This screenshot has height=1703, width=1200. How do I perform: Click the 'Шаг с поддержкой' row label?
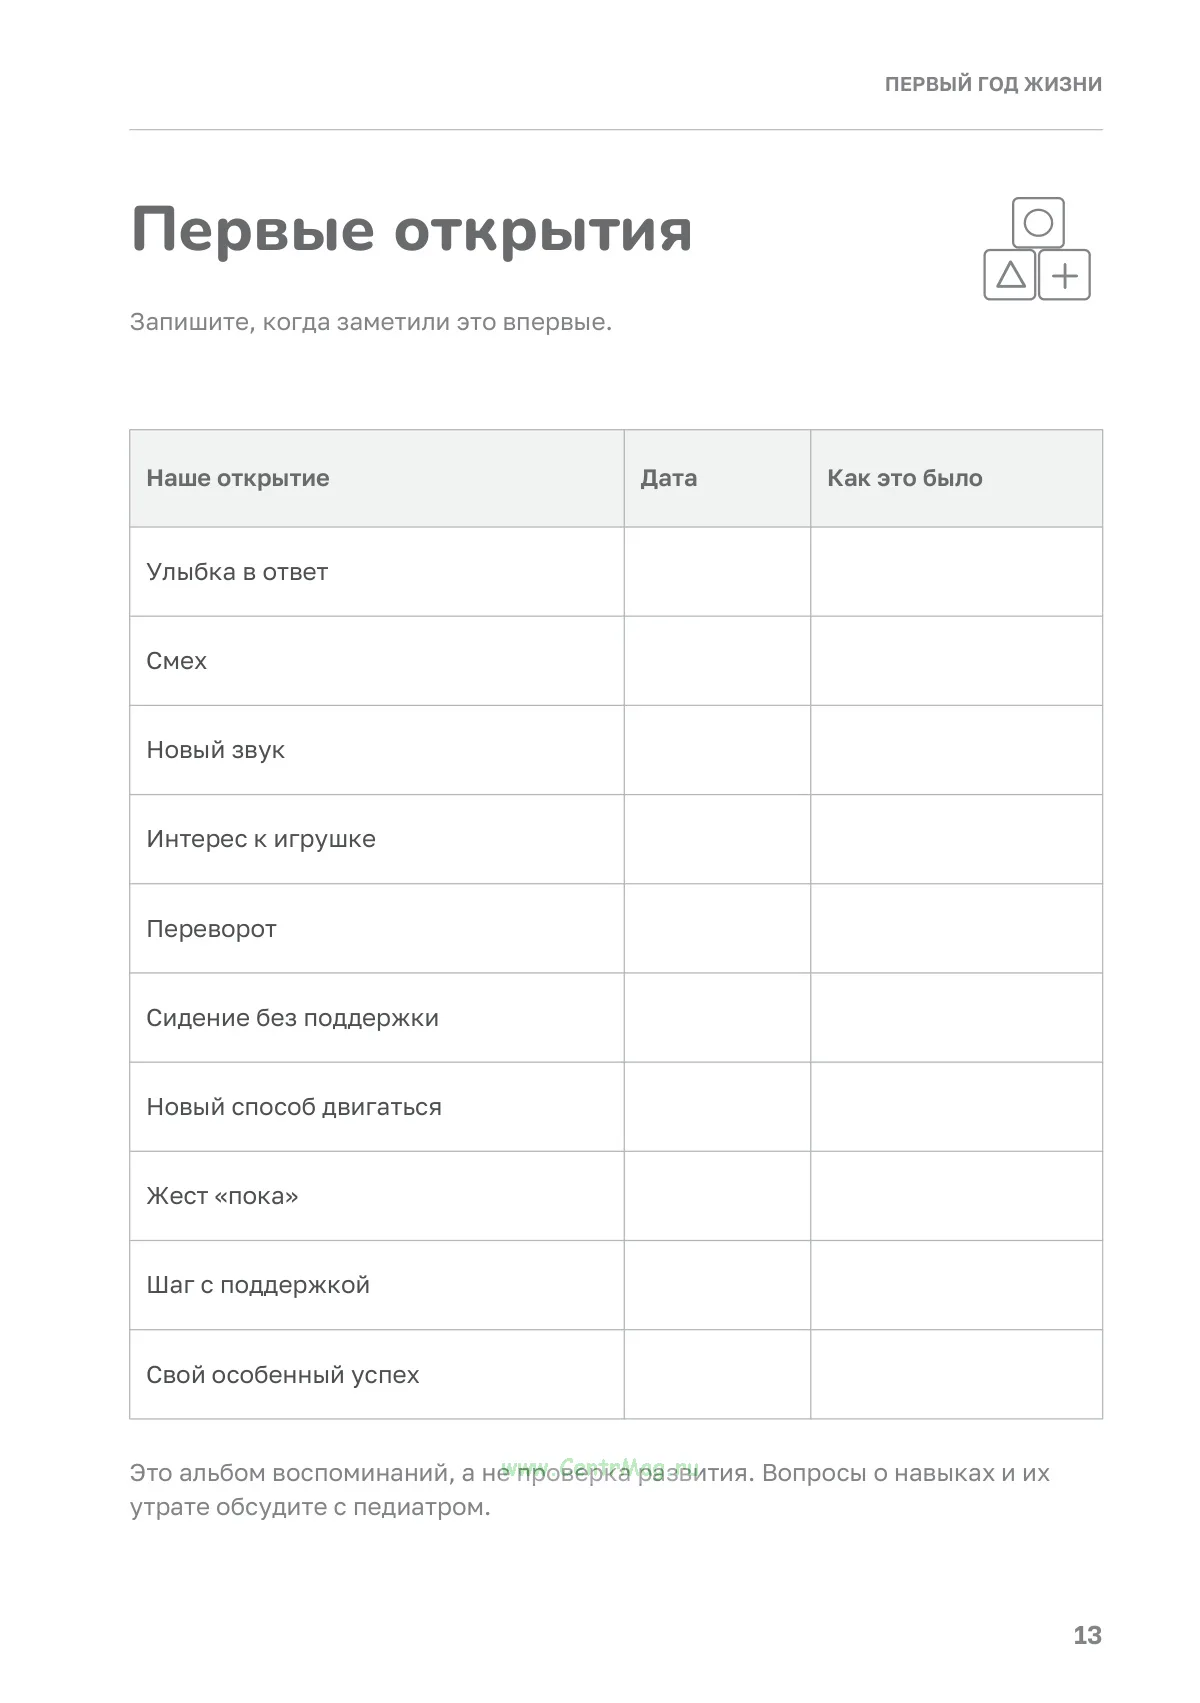coord(258,1285)
